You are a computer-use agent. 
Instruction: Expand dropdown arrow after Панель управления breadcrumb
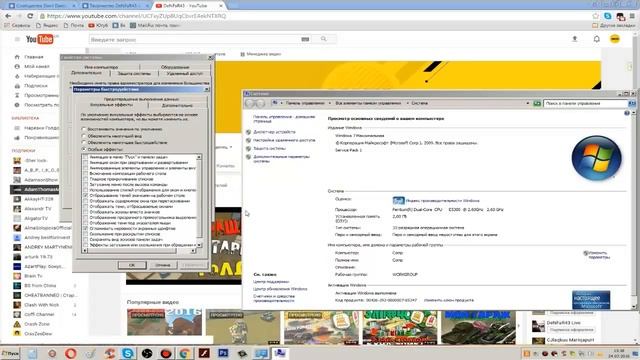pyautogui.click(x=330, y=103)
